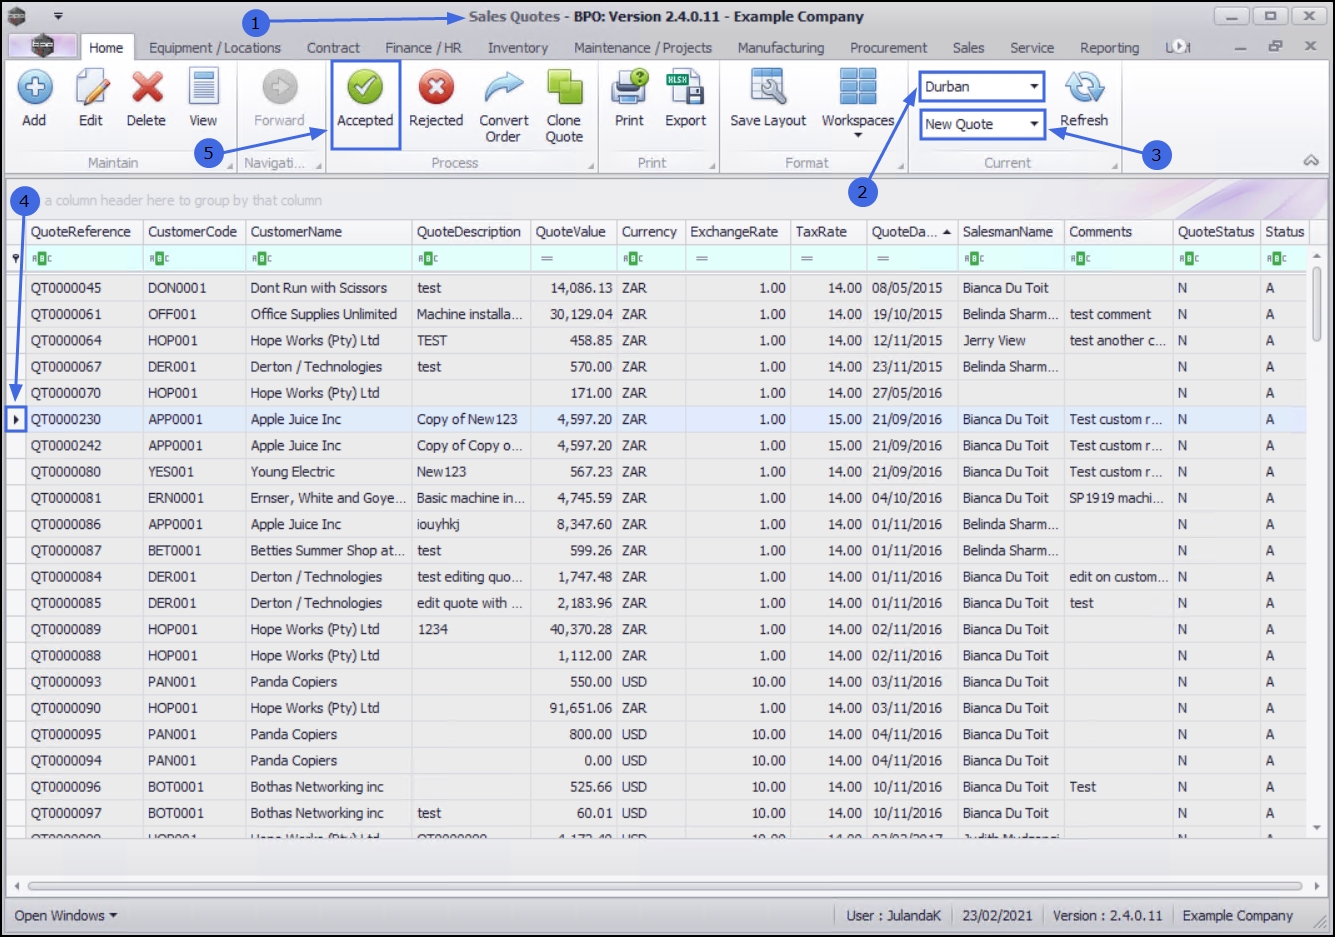Click the QuoteReference filter operator icon

tap(41, 258)
